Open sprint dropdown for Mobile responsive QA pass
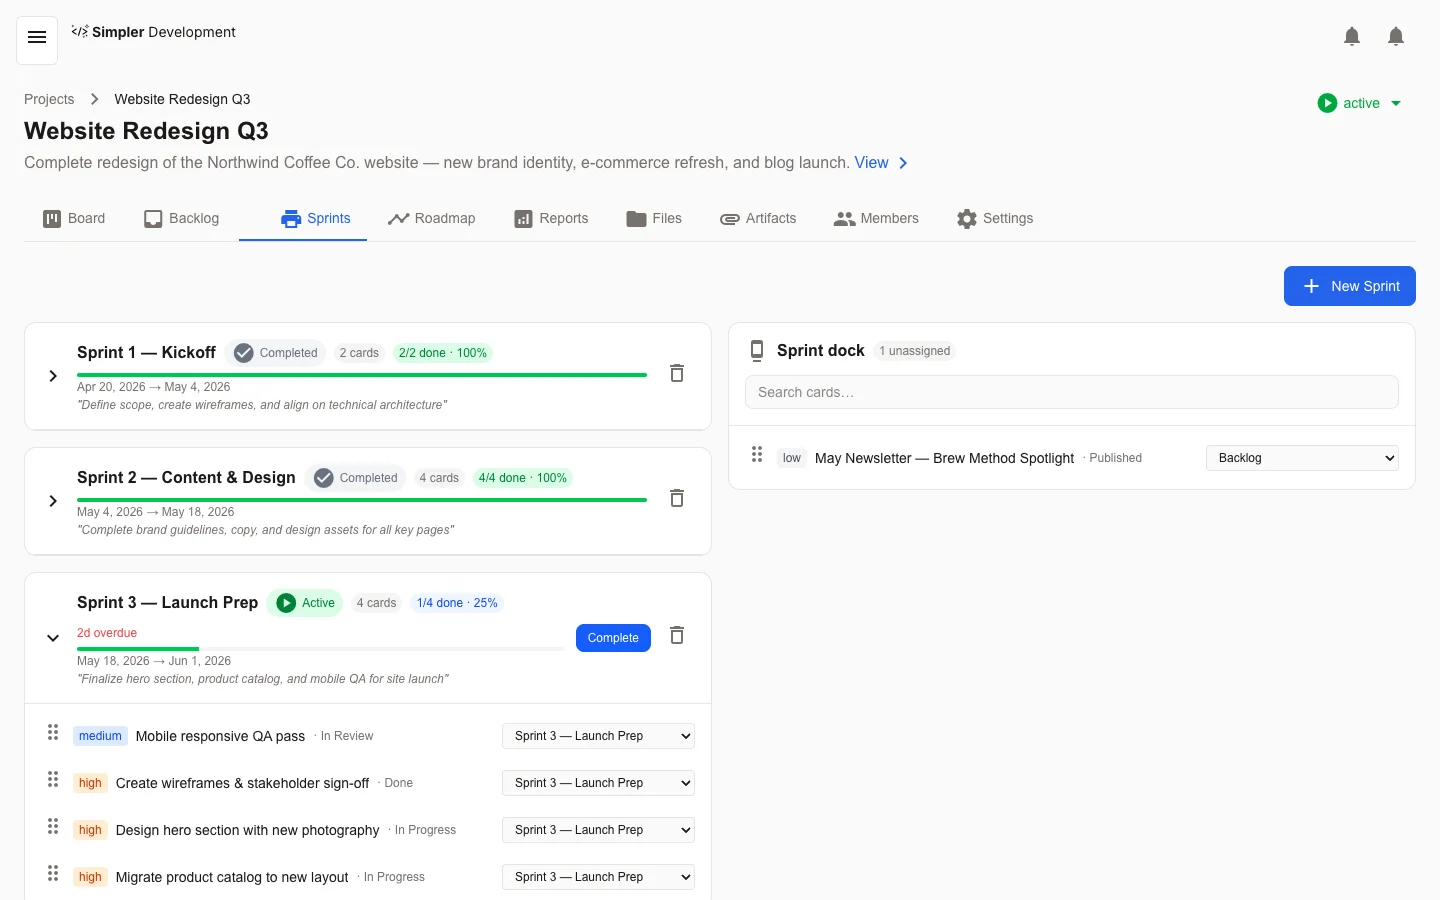This screenshot has height=900, width=1440. [598, 736]
